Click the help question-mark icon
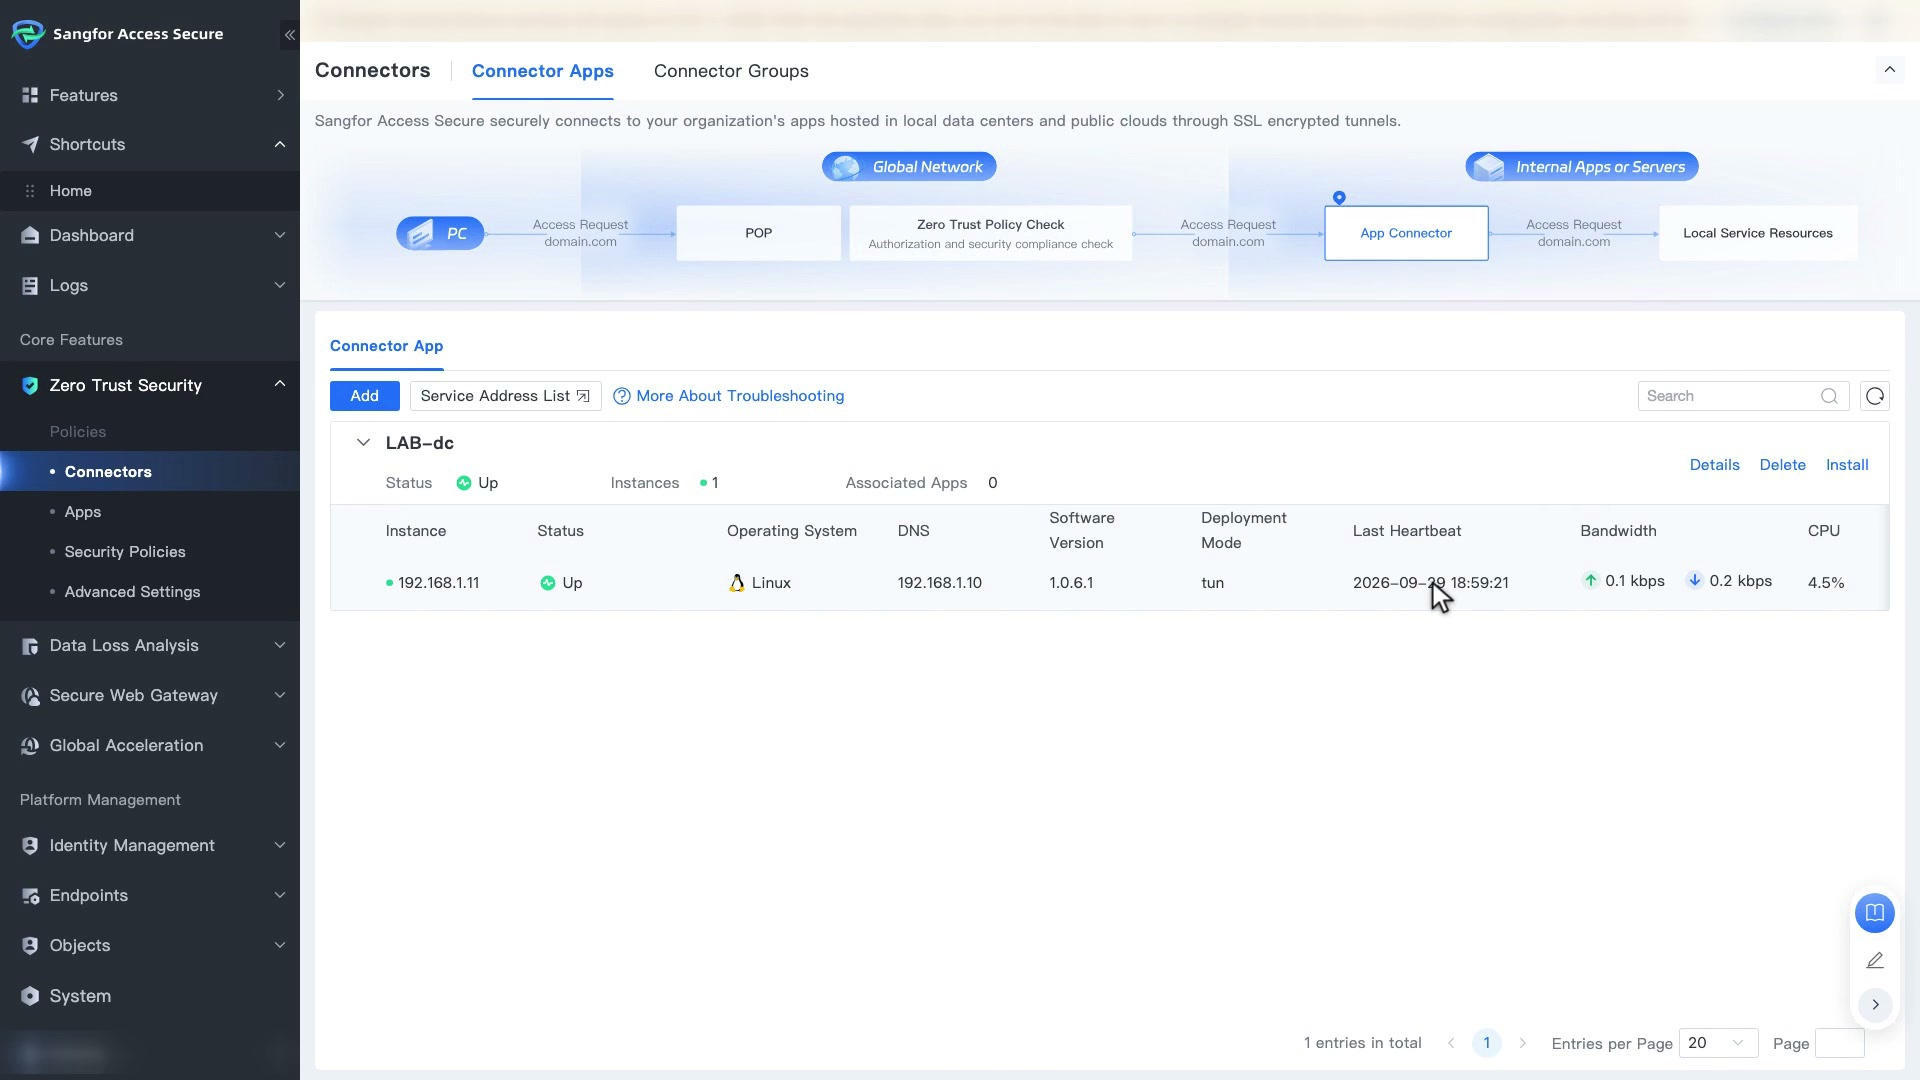Image resolution: width=1920 pixels, height=1080 pixels. [621, 396]
